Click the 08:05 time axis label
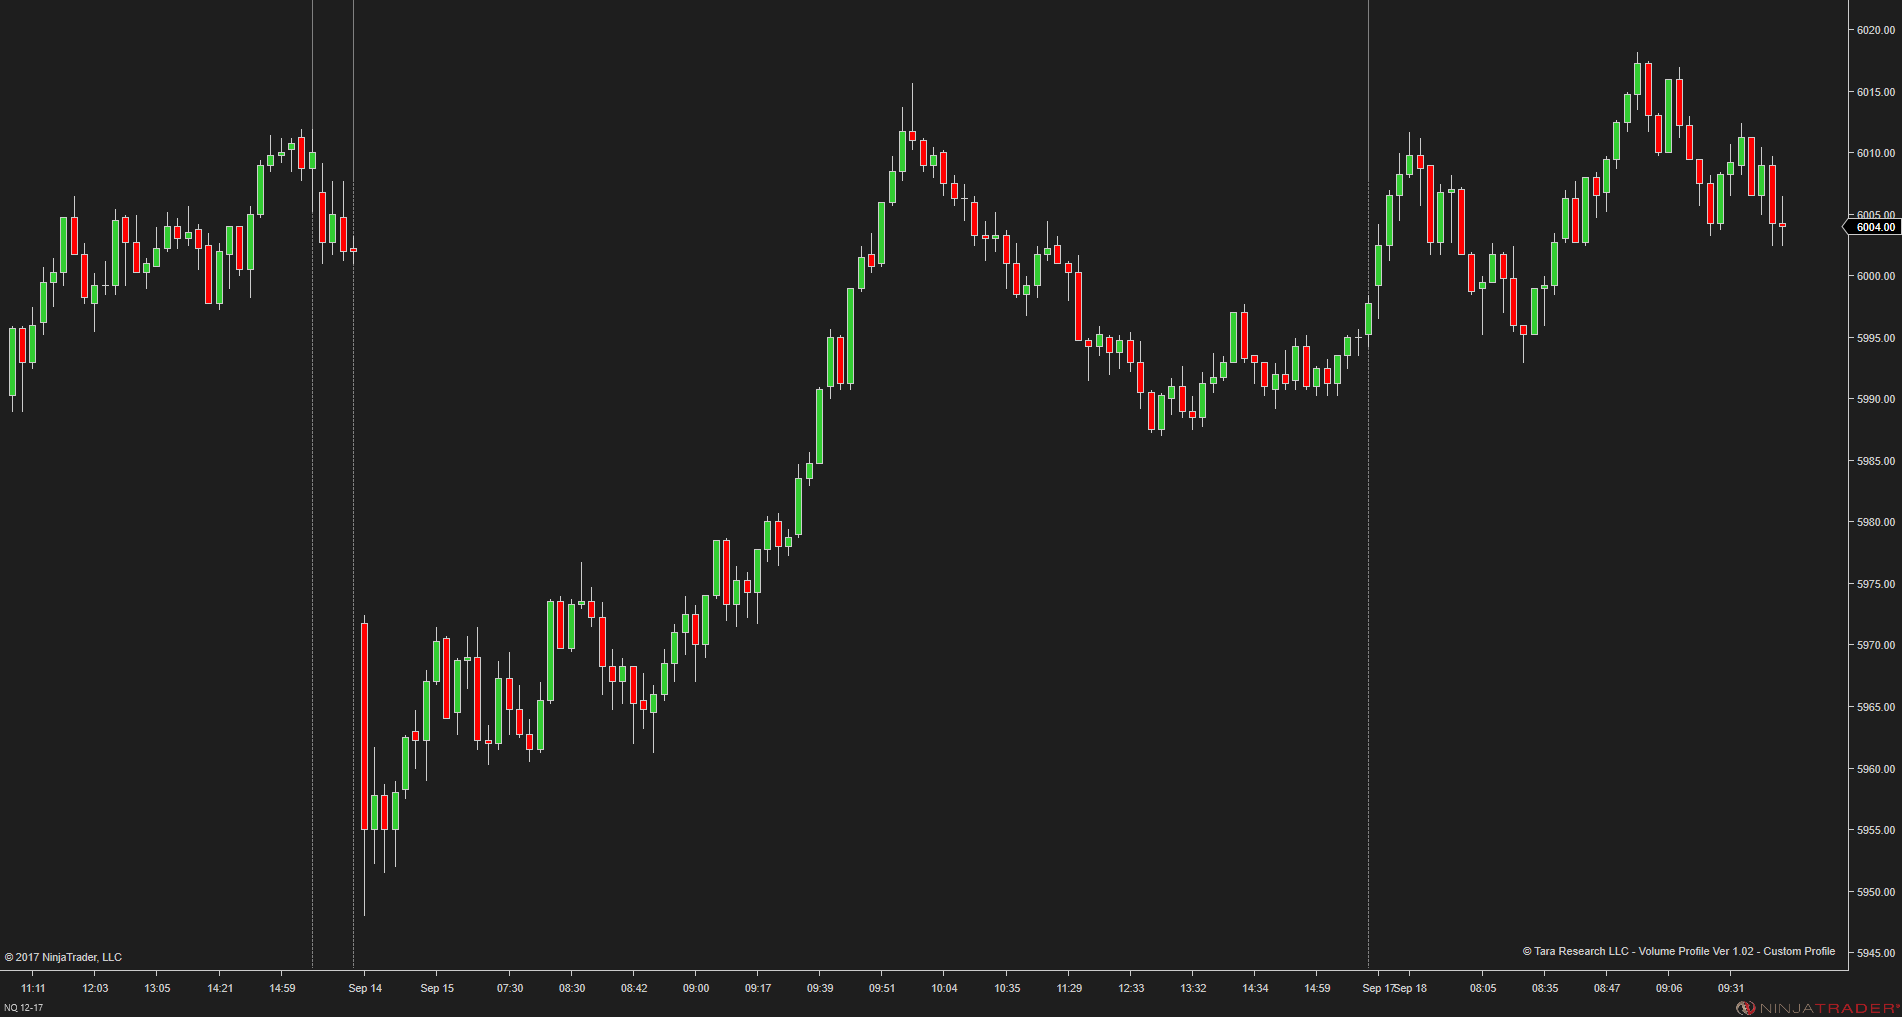This screenshot has height=1017, width=1902. (x=1483, y=988)
